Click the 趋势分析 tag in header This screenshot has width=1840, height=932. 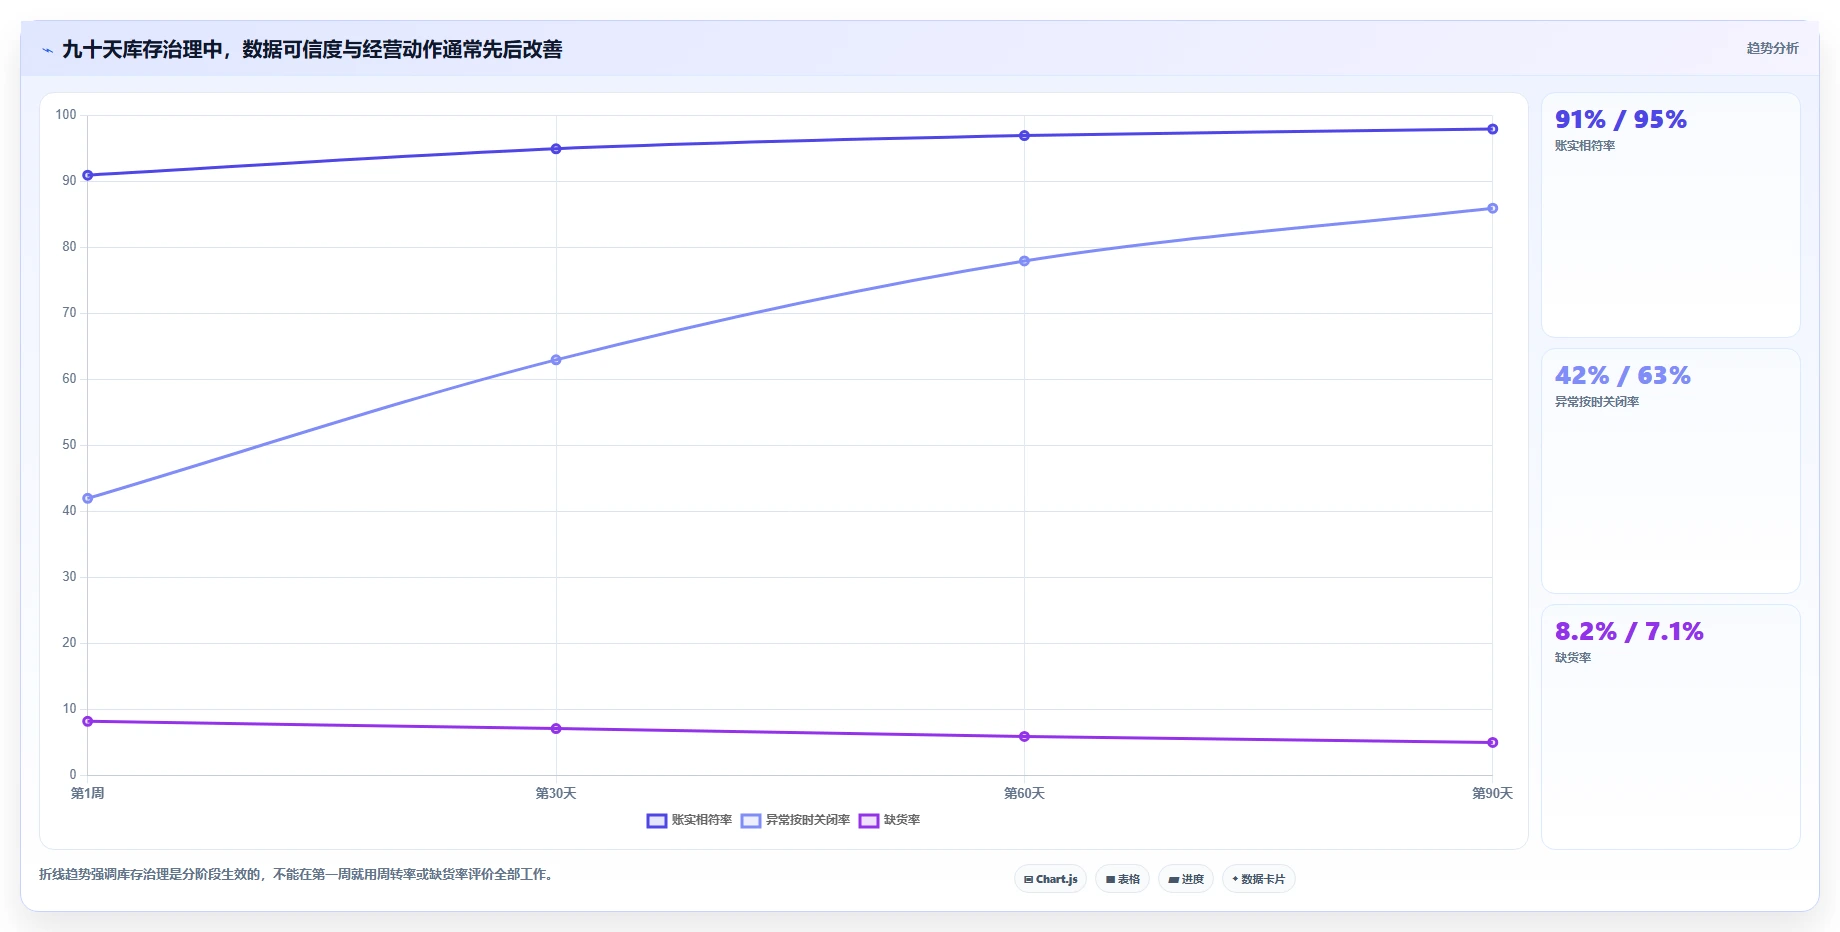coord(1772,48)
